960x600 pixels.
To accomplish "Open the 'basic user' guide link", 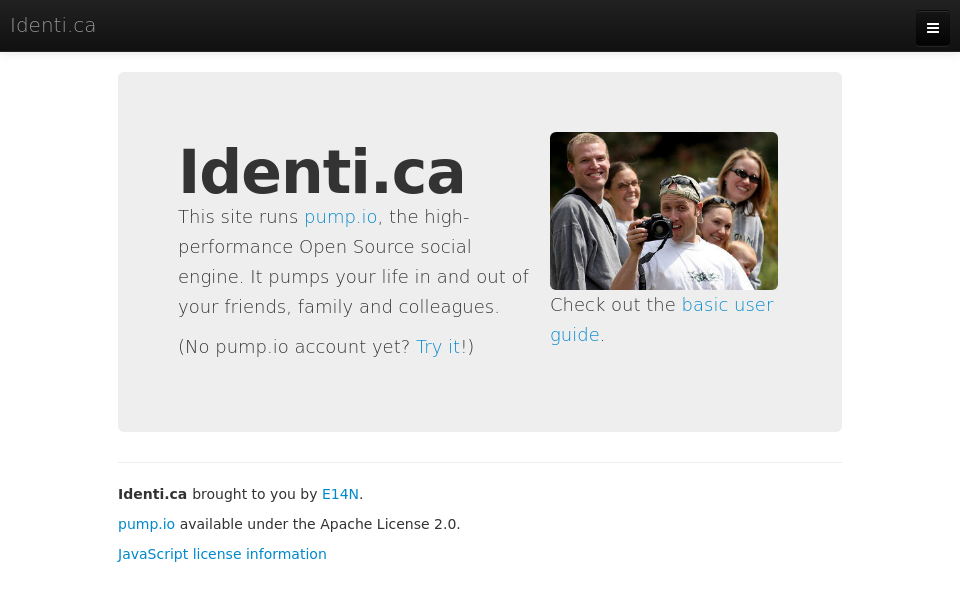I will click(x=727, y=305).
